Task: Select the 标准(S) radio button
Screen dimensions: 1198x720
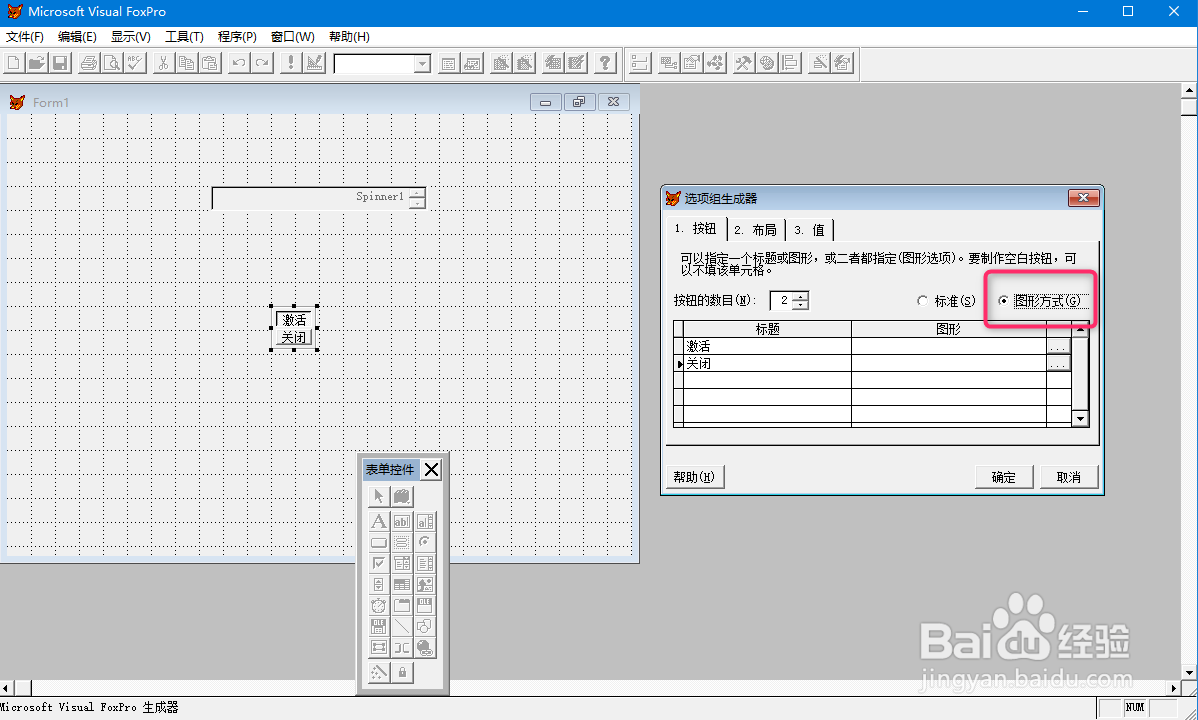Action: click(x=946, y=301)
